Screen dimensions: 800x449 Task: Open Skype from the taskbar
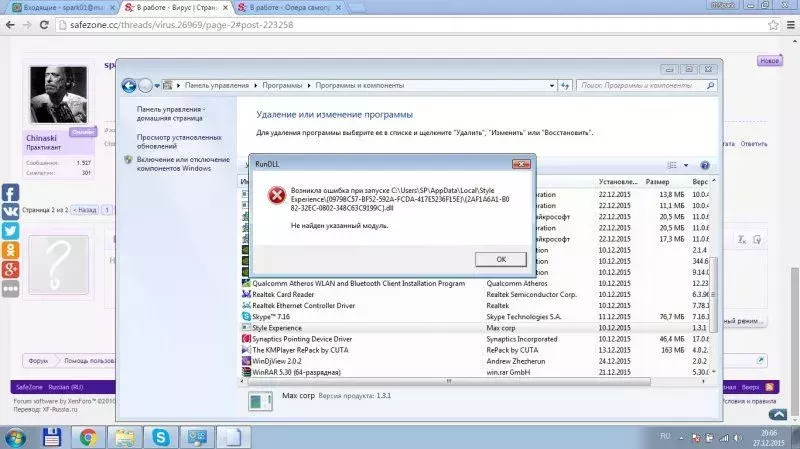[161, 438]
